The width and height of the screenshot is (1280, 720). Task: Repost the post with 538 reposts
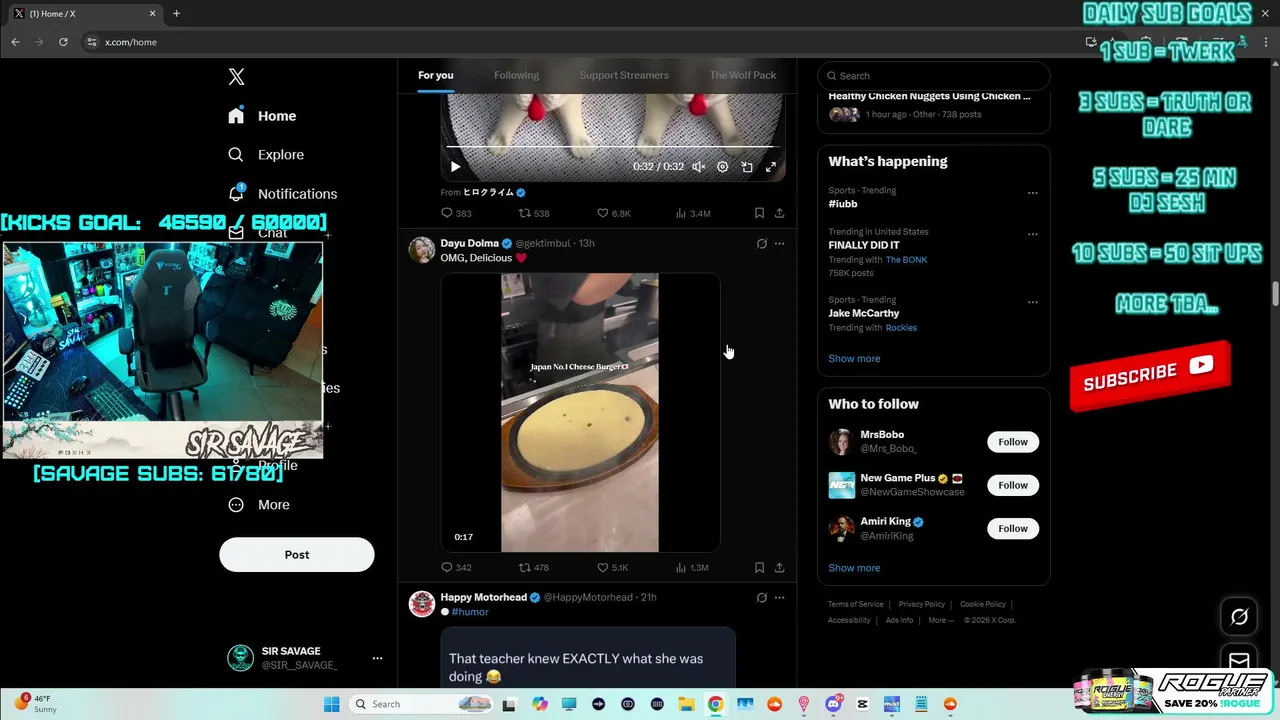(534, 213)
